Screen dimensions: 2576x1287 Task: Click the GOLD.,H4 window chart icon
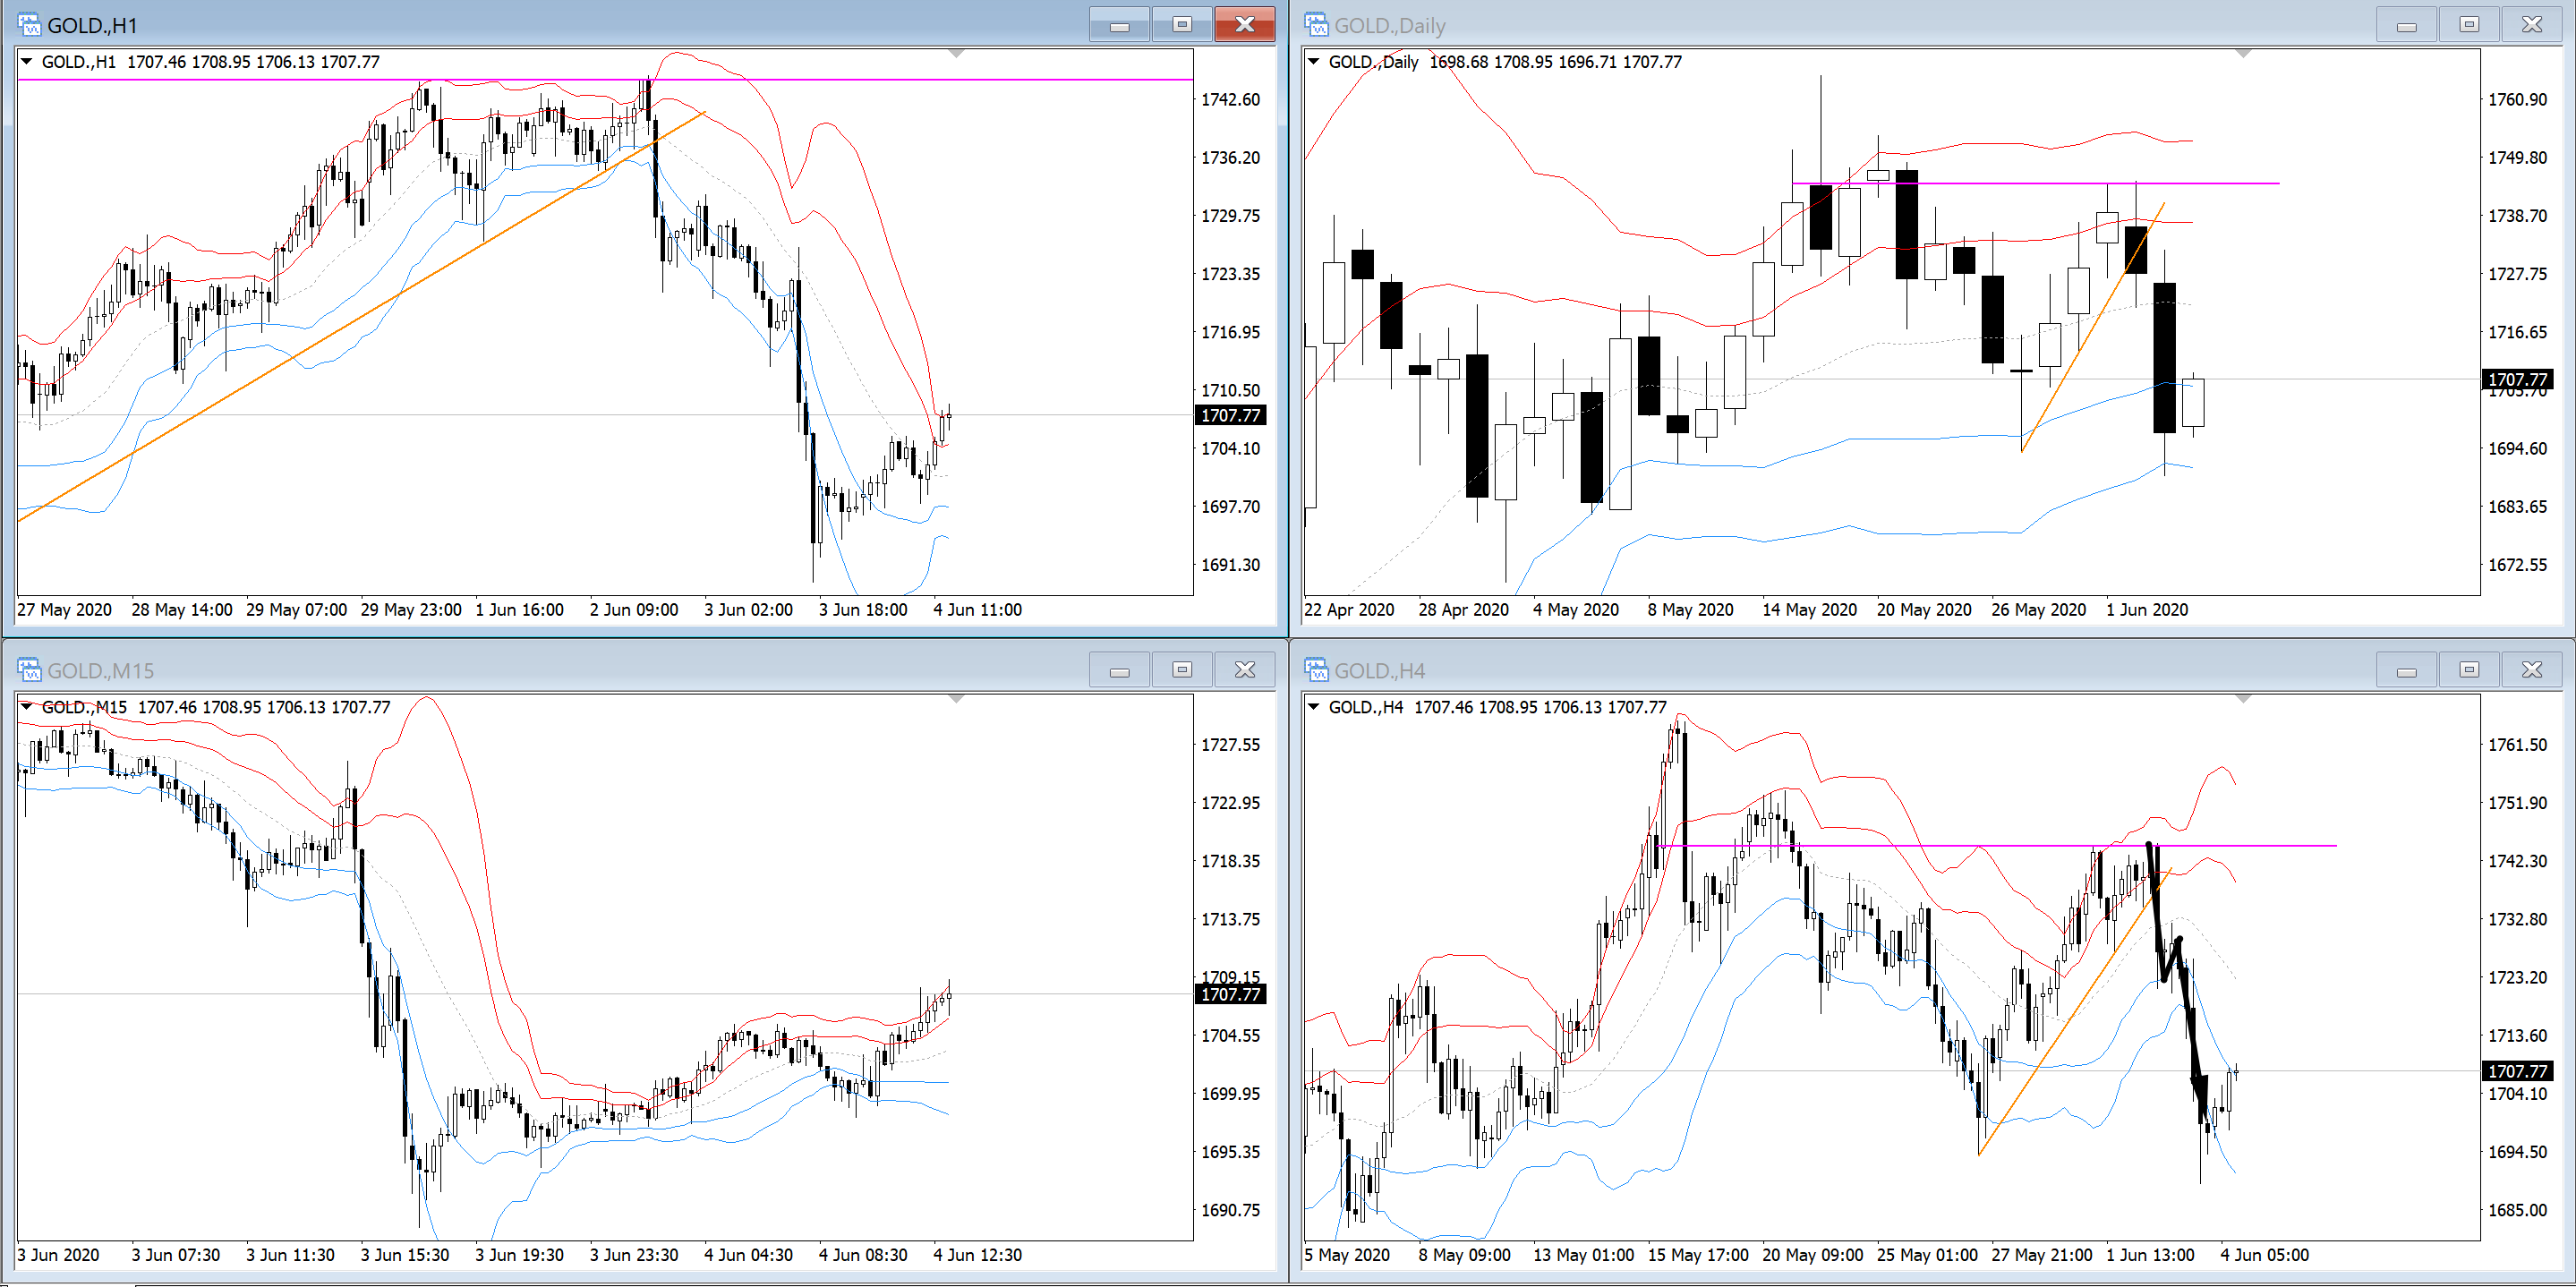(x=1316, y=670)
